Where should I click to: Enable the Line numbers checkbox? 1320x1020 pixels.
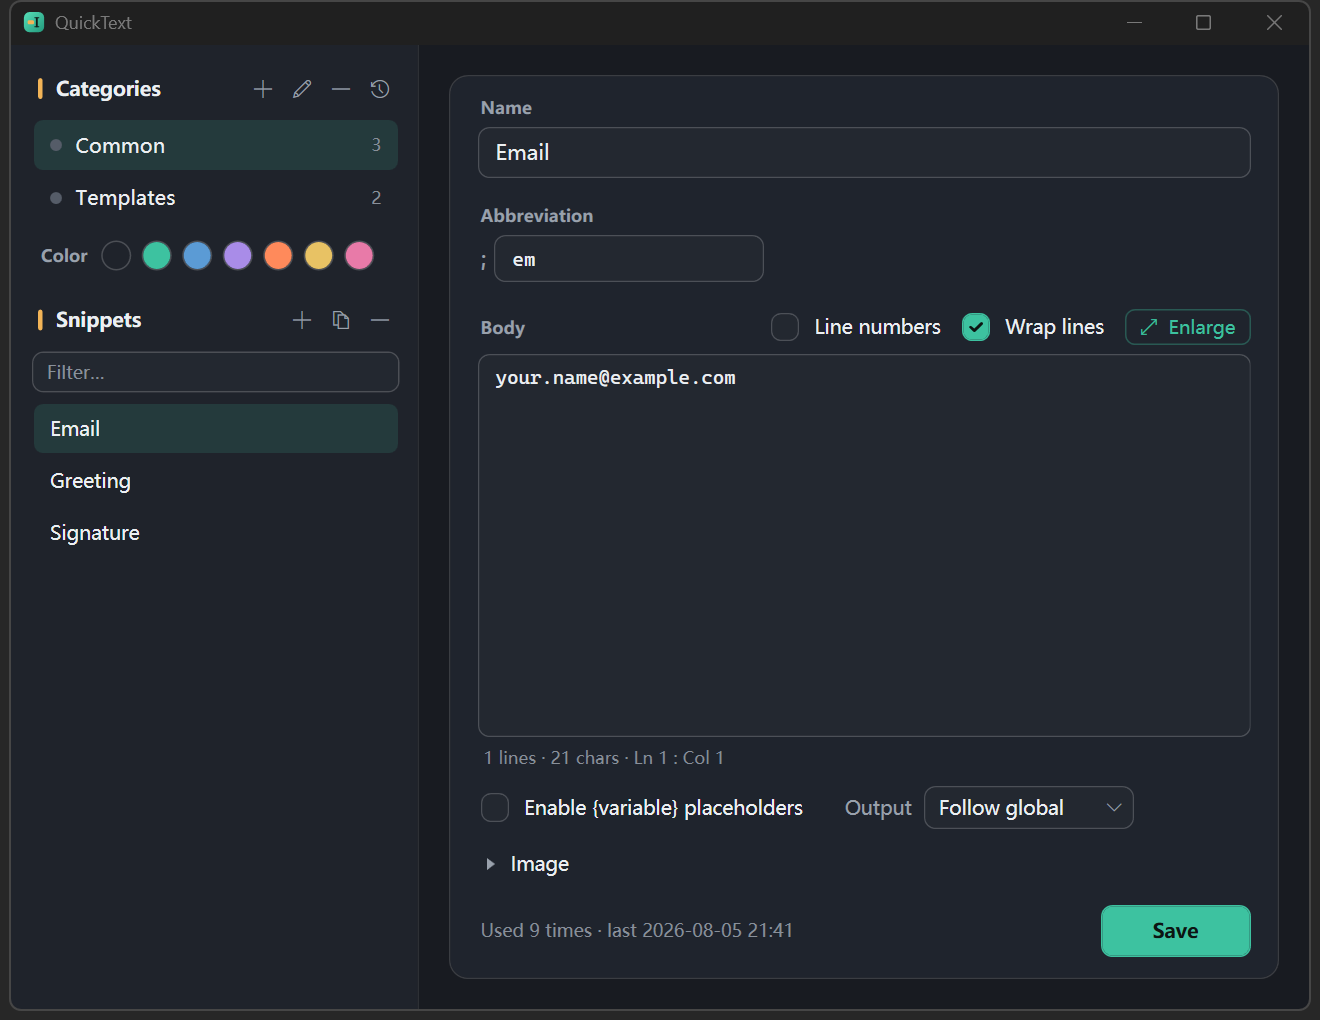785,327
